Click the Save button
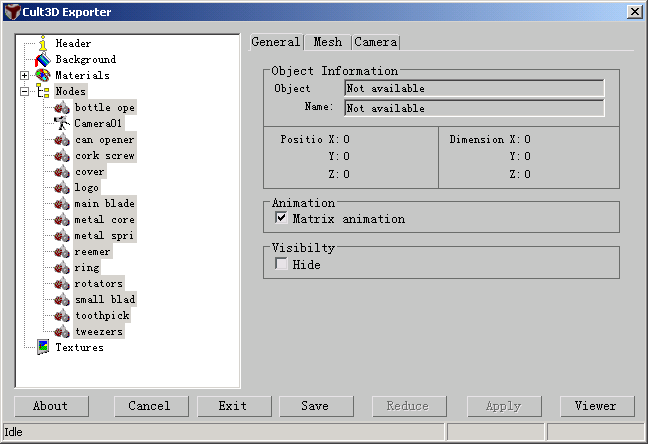 coord(316,406)
